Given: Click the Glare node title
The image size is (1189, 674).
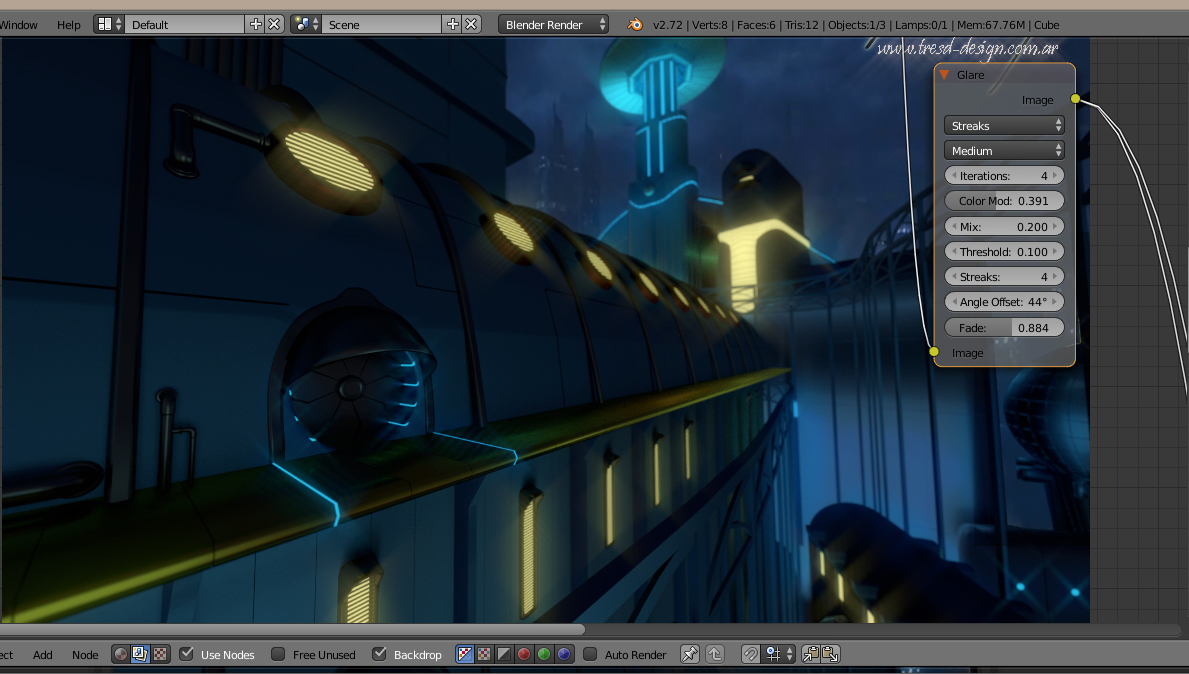Looking at the screenshot, I should point(971,75).
